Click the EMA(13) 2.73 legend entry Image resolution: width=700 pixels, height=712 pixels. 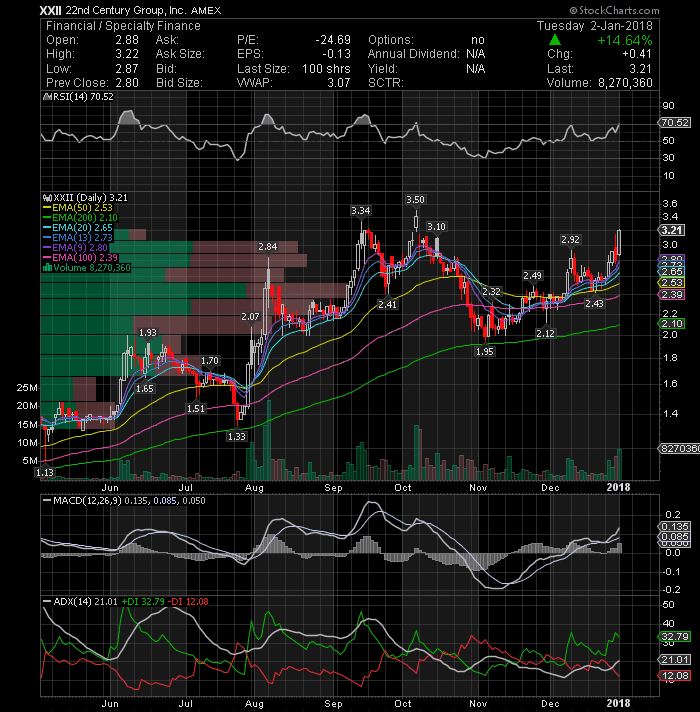click(82, 238)
